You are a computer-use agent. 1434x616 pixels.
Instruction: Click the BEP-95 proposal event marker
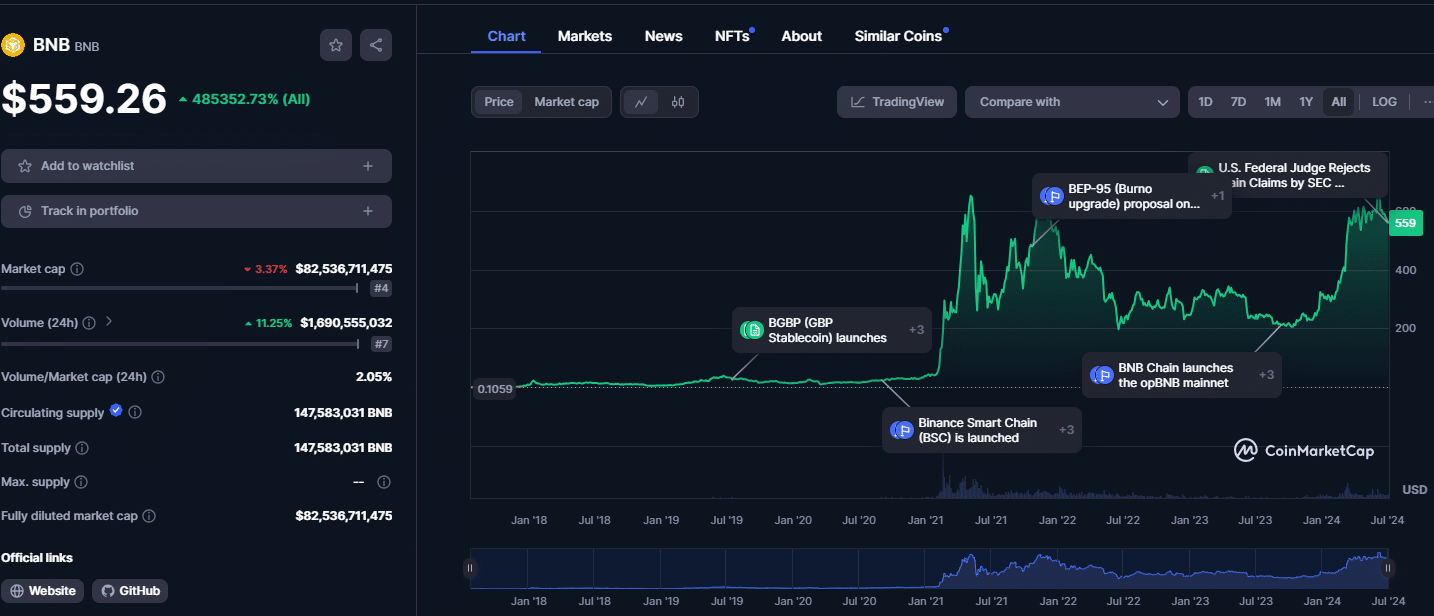coord(1051,197)
